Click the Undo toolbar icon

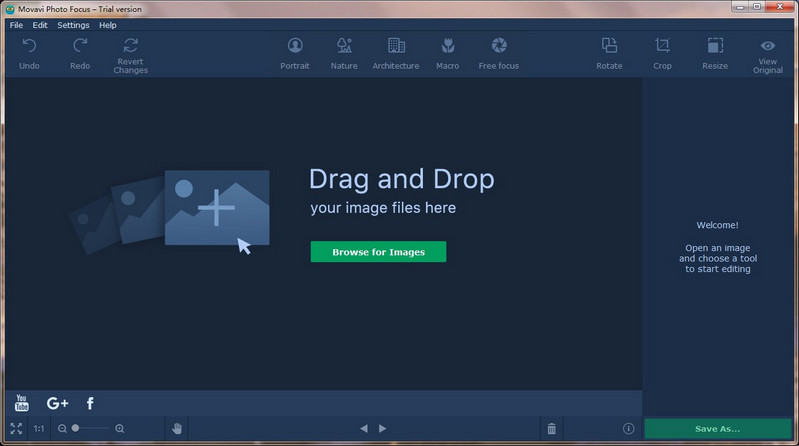tap(29, 46)
